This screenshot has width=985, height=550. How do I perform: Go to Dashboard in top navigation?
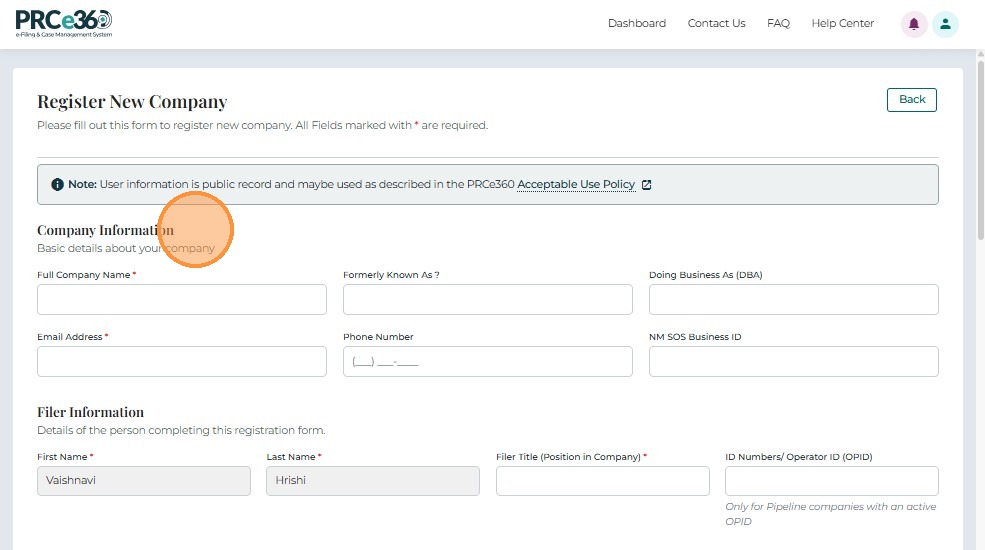tap(636, 24)
